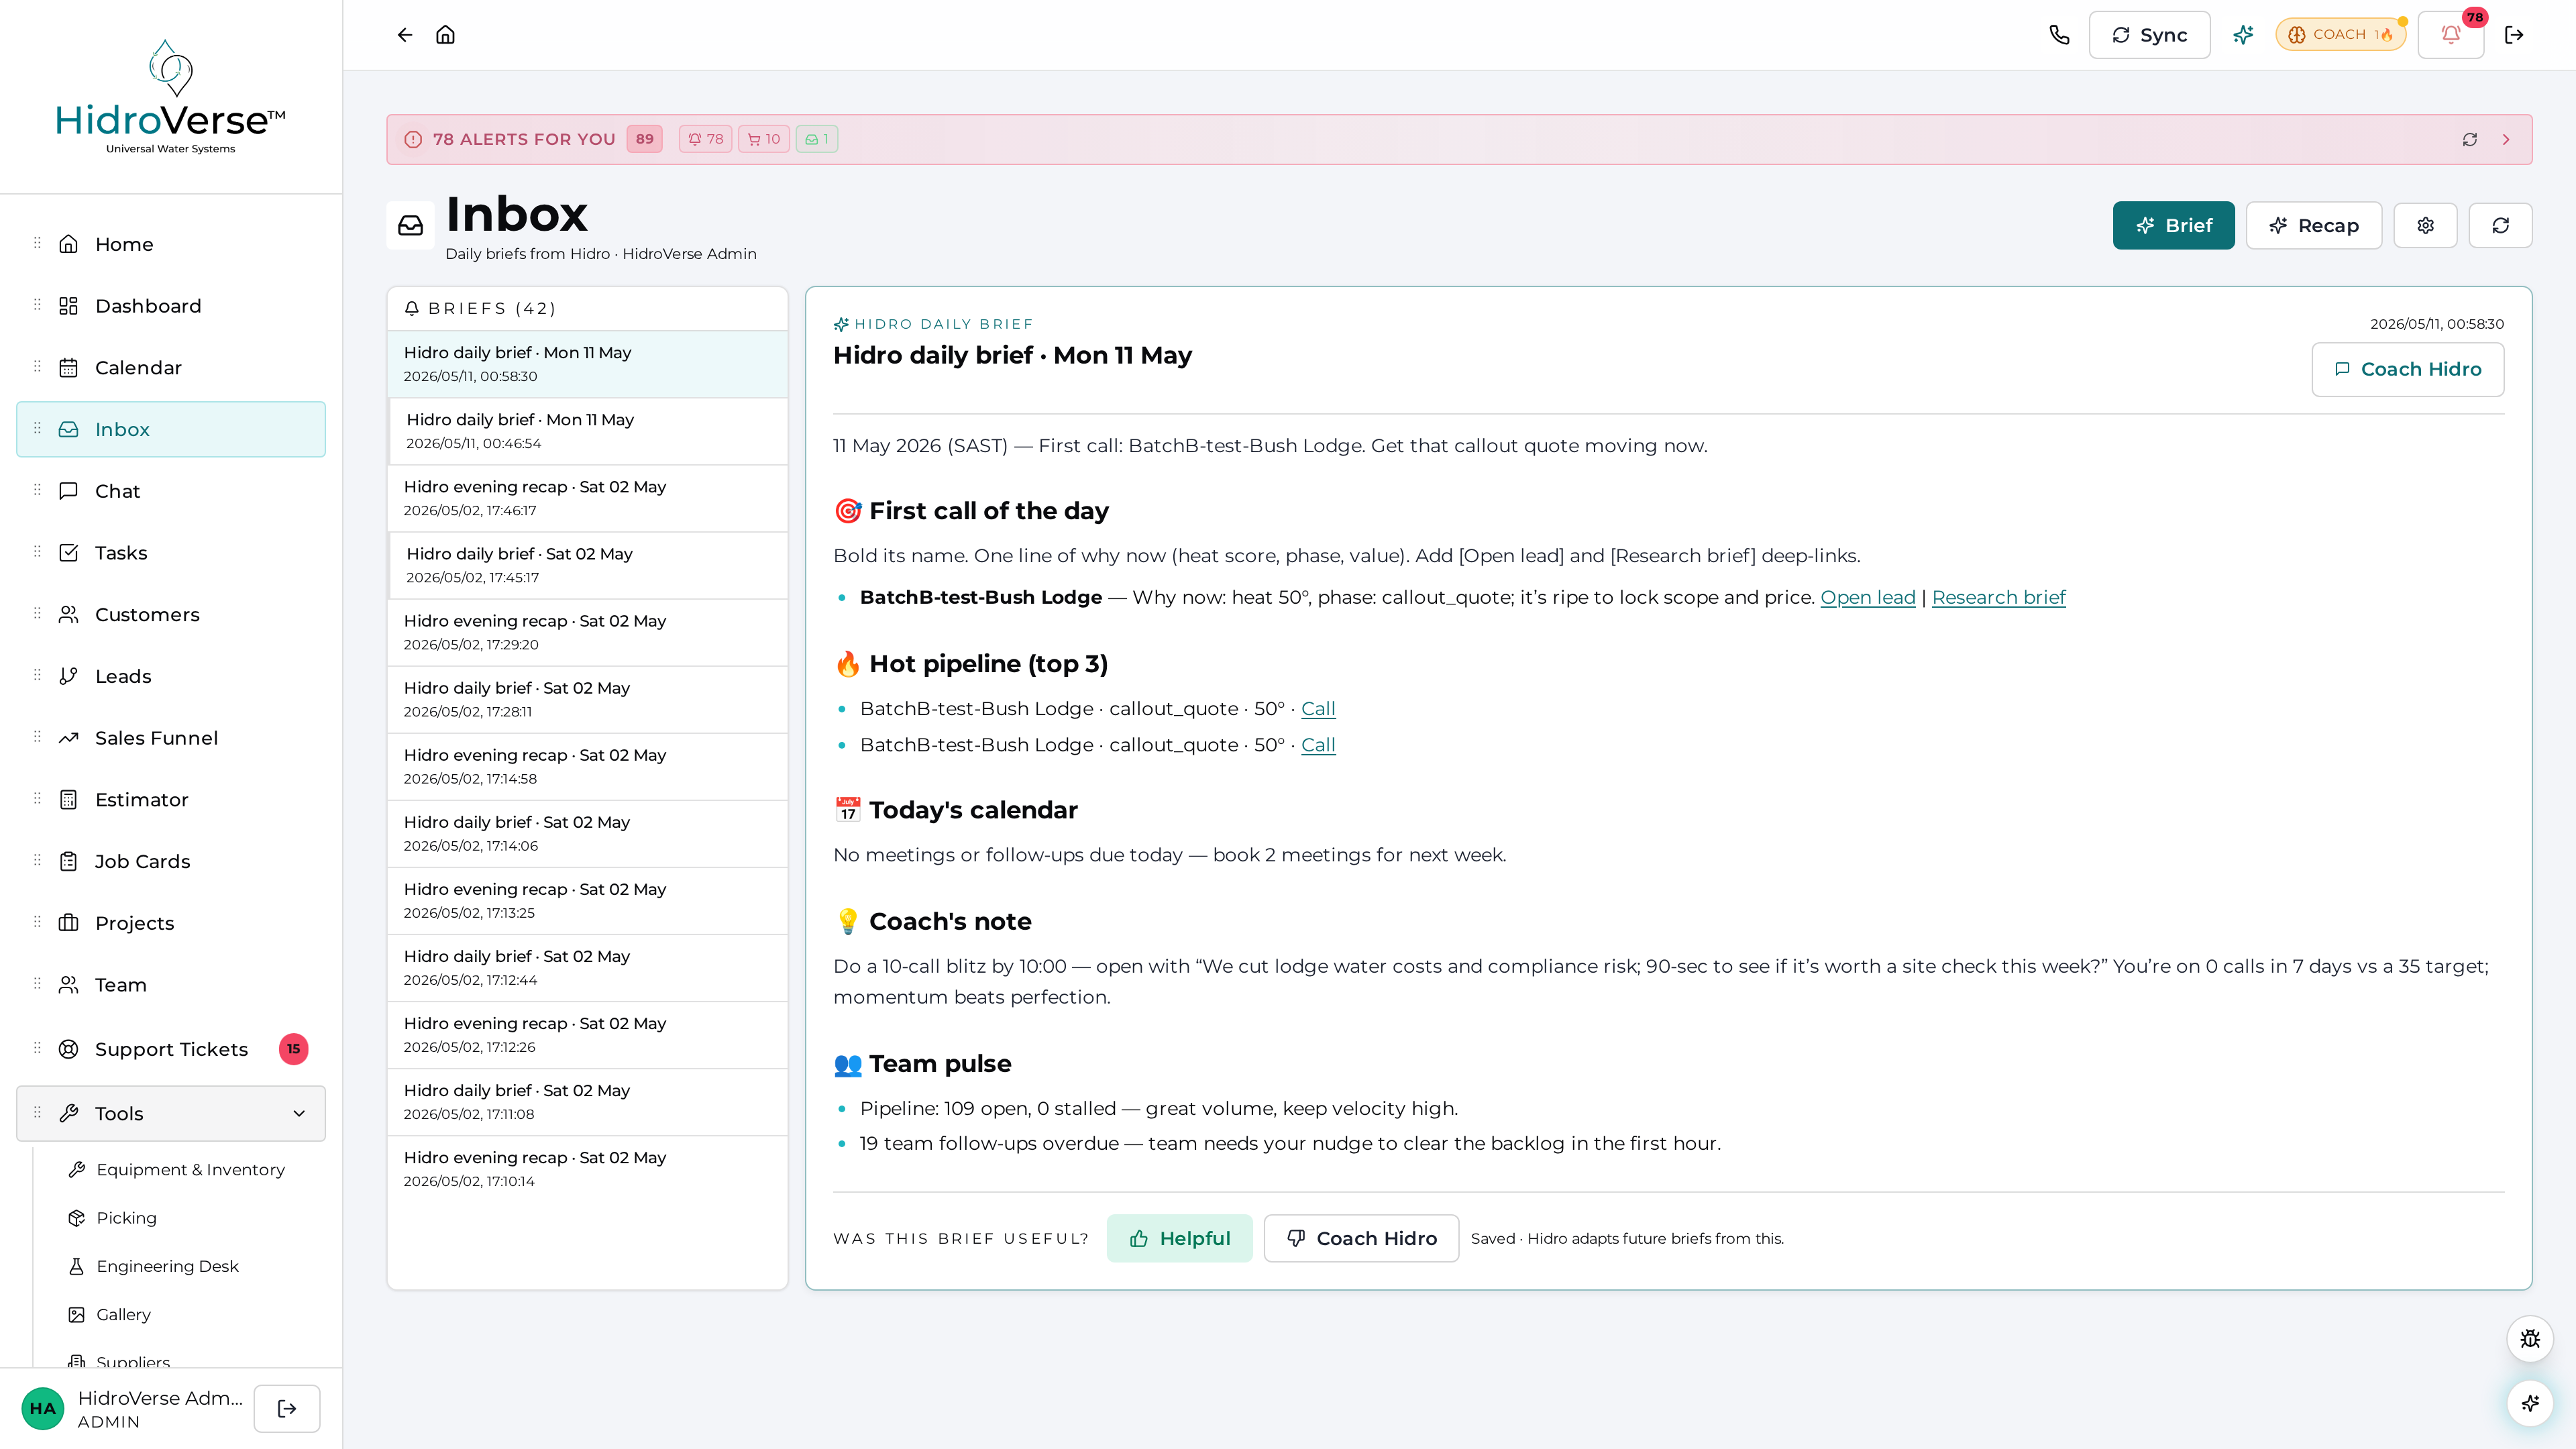2576x1449 pixels.
Task: Click the inbox tray icon beside title
Action: pos(410,225)
